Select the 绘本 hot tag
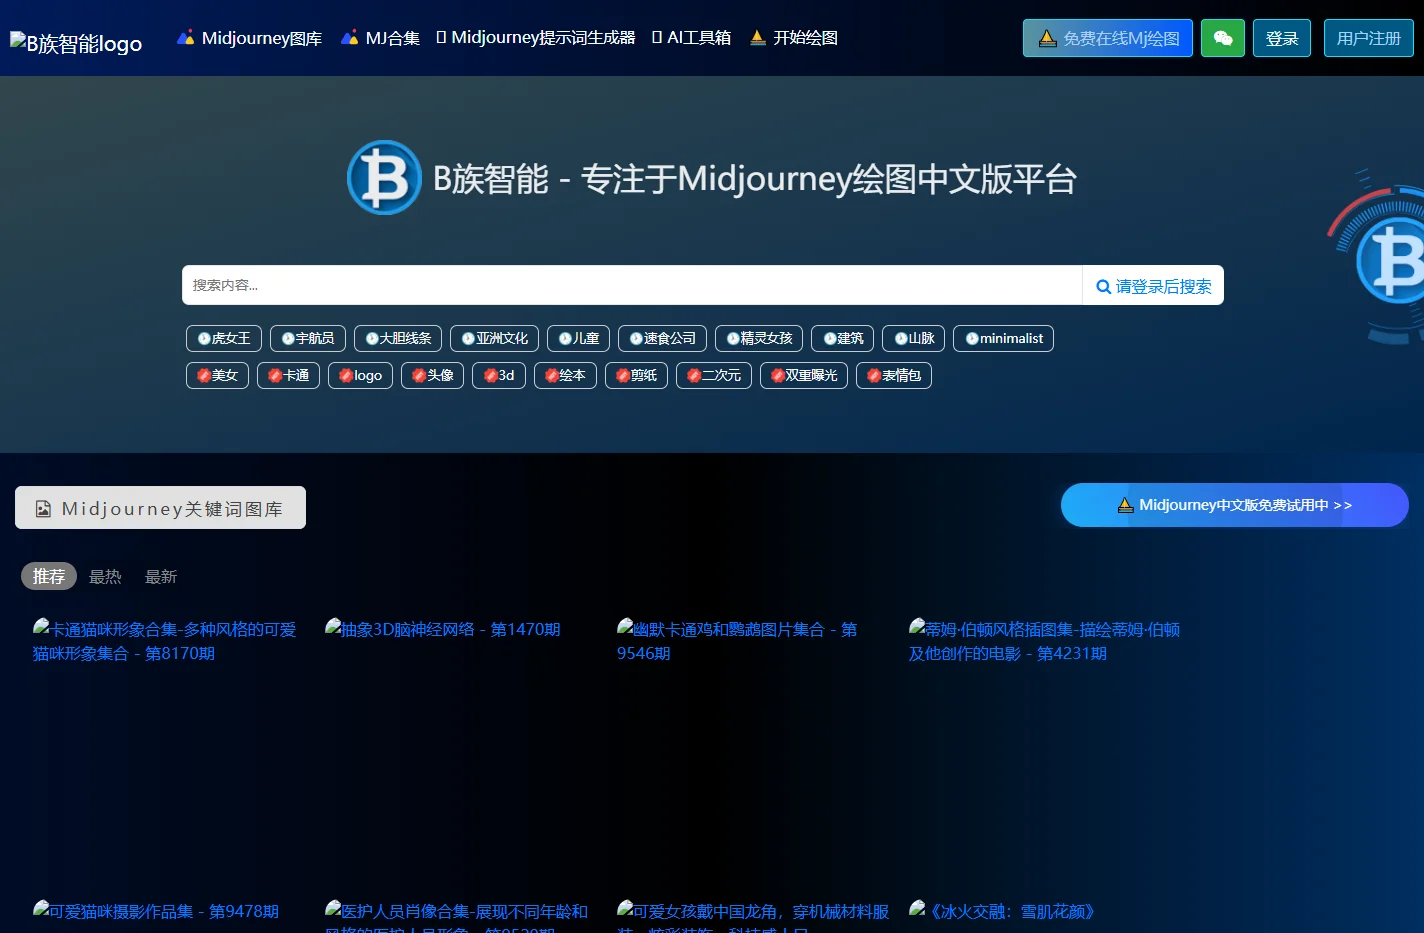1424x933 pixels. click(x=565, y=375)
